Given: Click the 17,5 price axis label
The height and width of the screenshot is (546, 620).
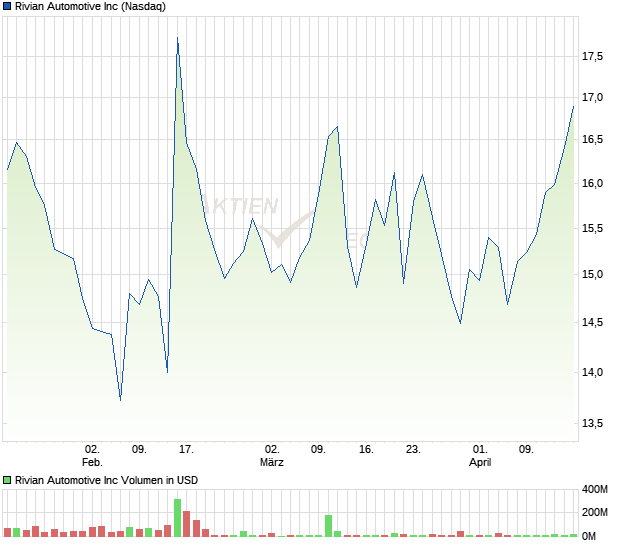Looking at the screenshot, I should 593,57.
